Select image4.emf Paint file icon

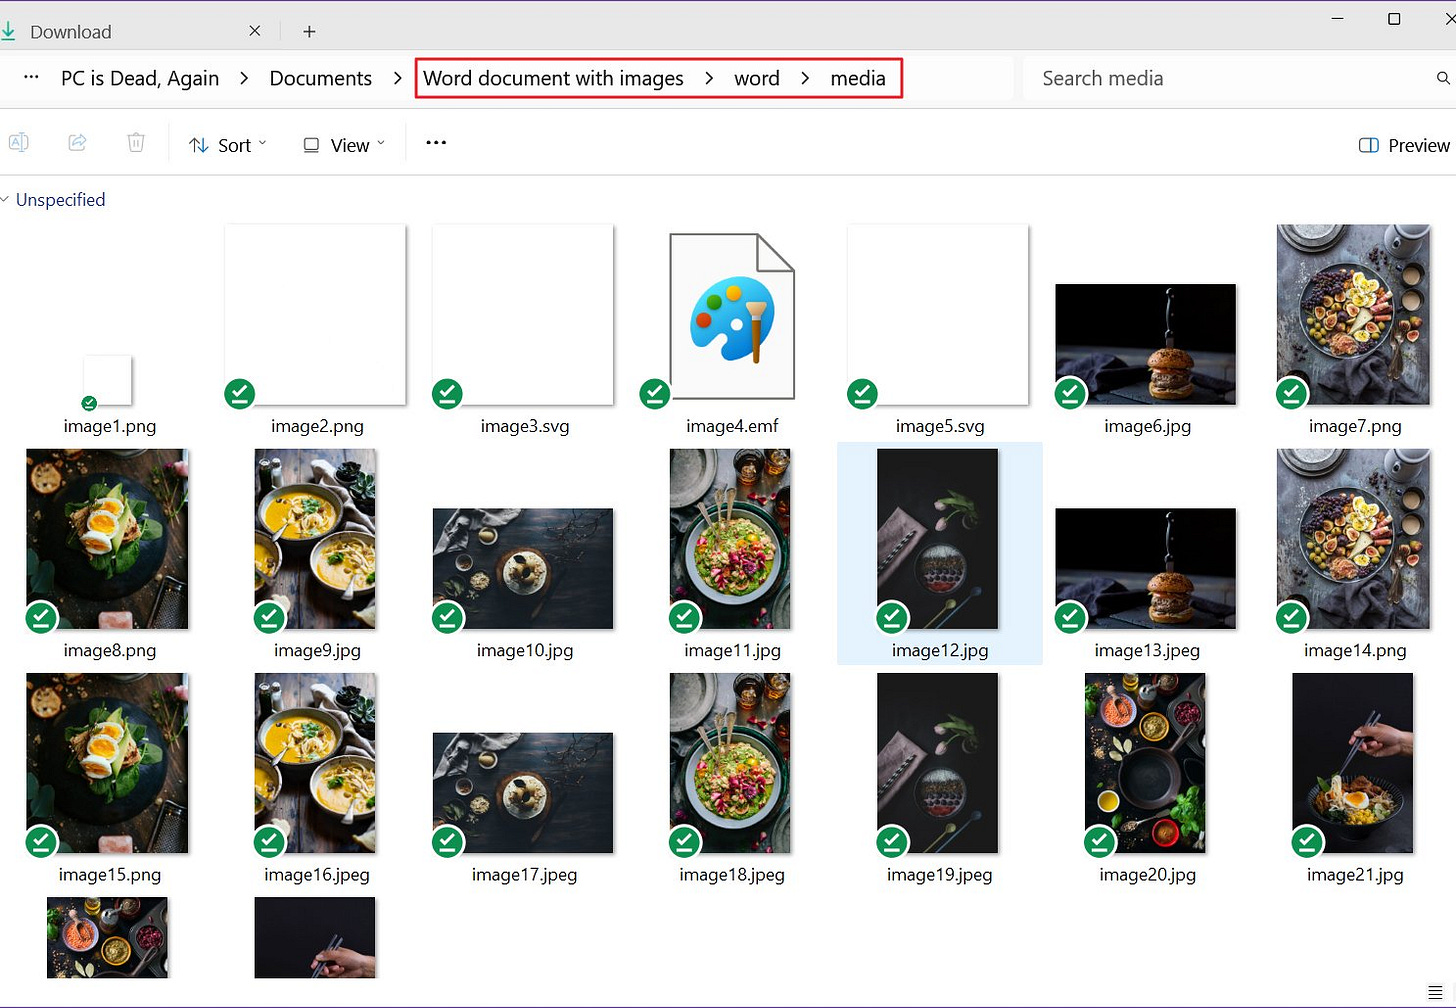coord(732,316)
